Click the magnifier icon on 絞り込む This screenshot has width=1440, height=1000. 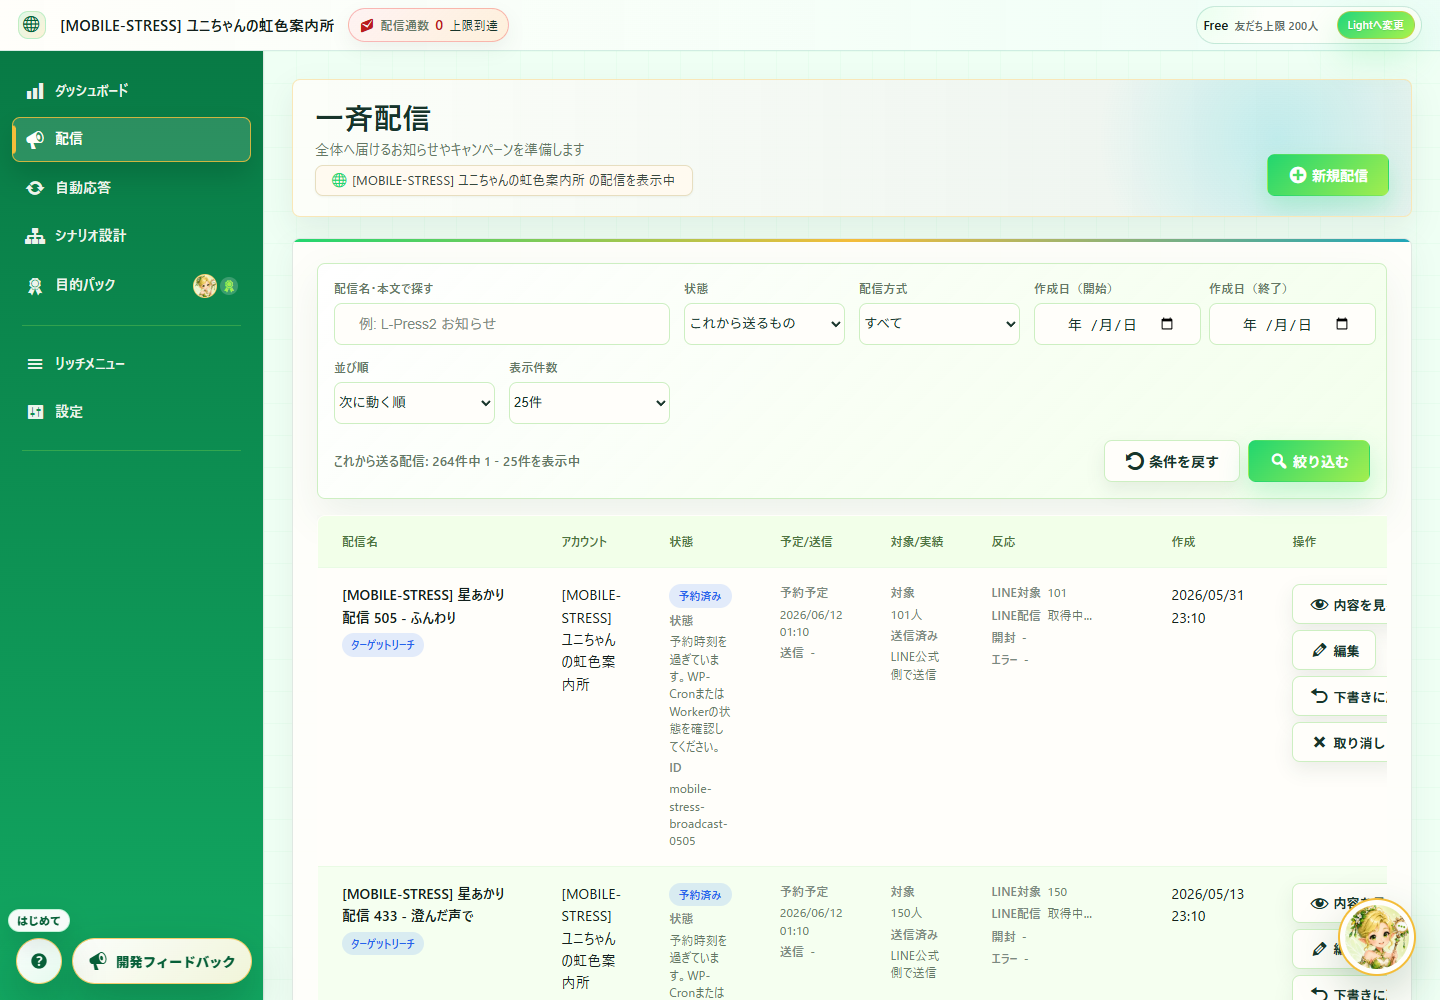pyautogui.click(x=1279, y=461)
